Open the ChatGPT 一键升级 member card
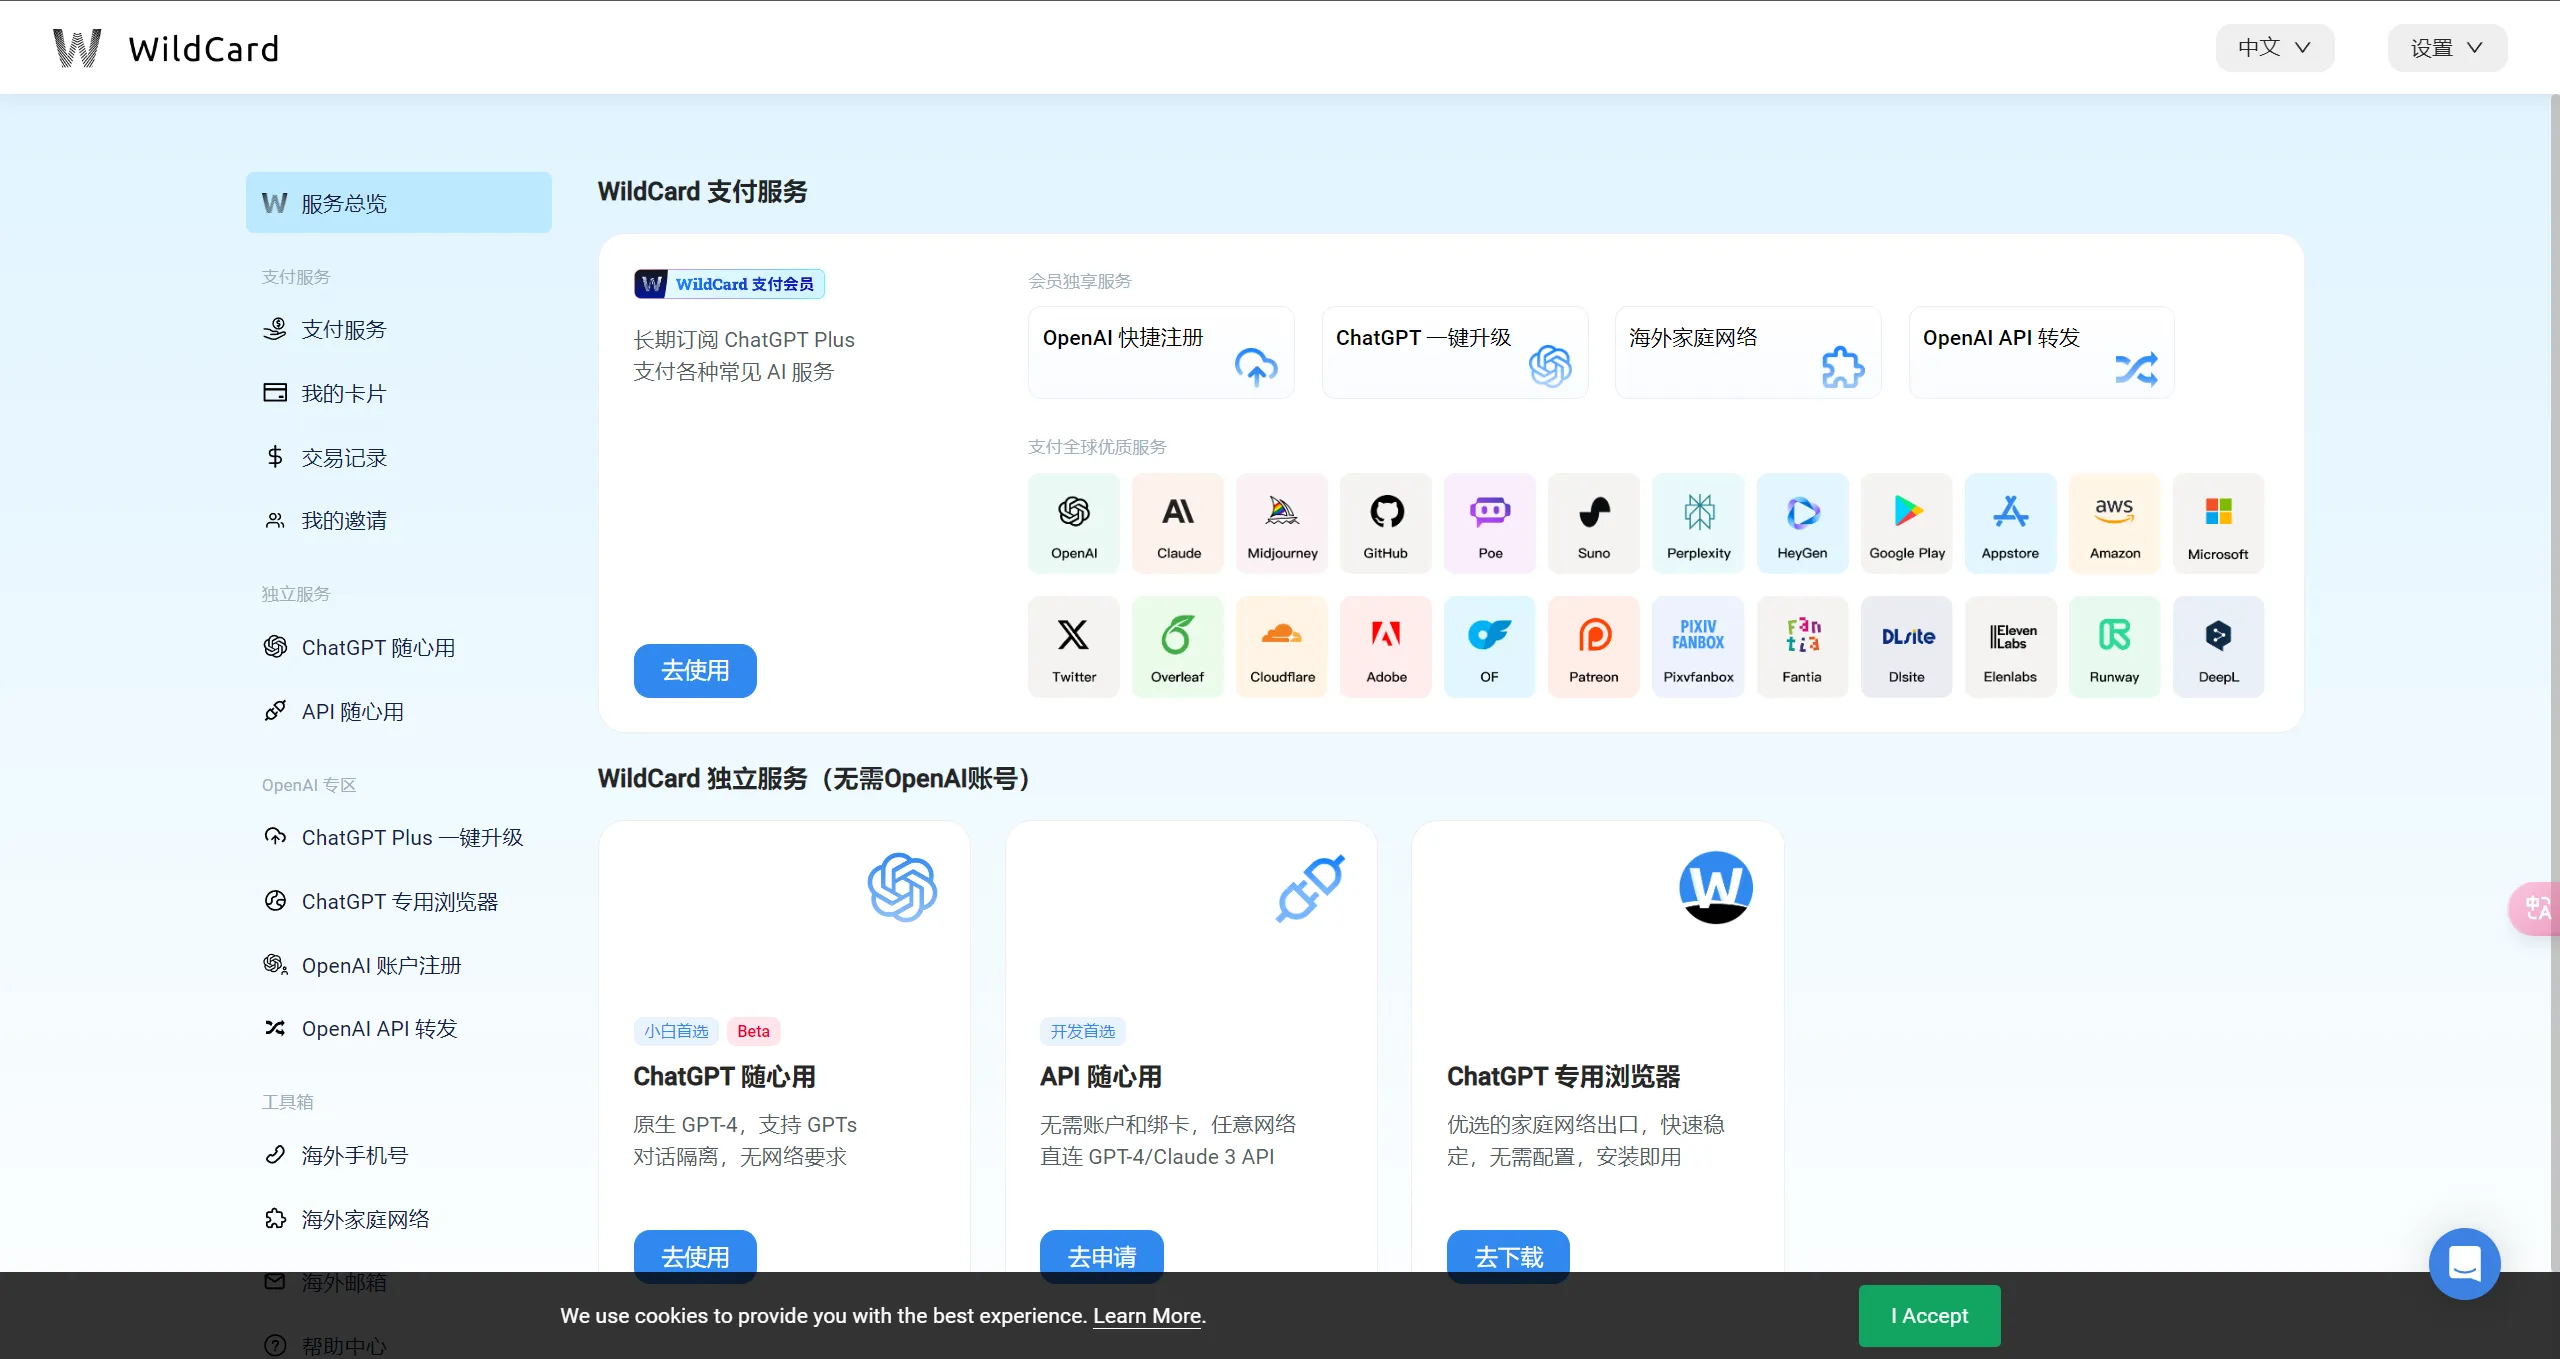Image resolution: width=2560 pixels, height=1359 pixels. tap(1455, 352)
